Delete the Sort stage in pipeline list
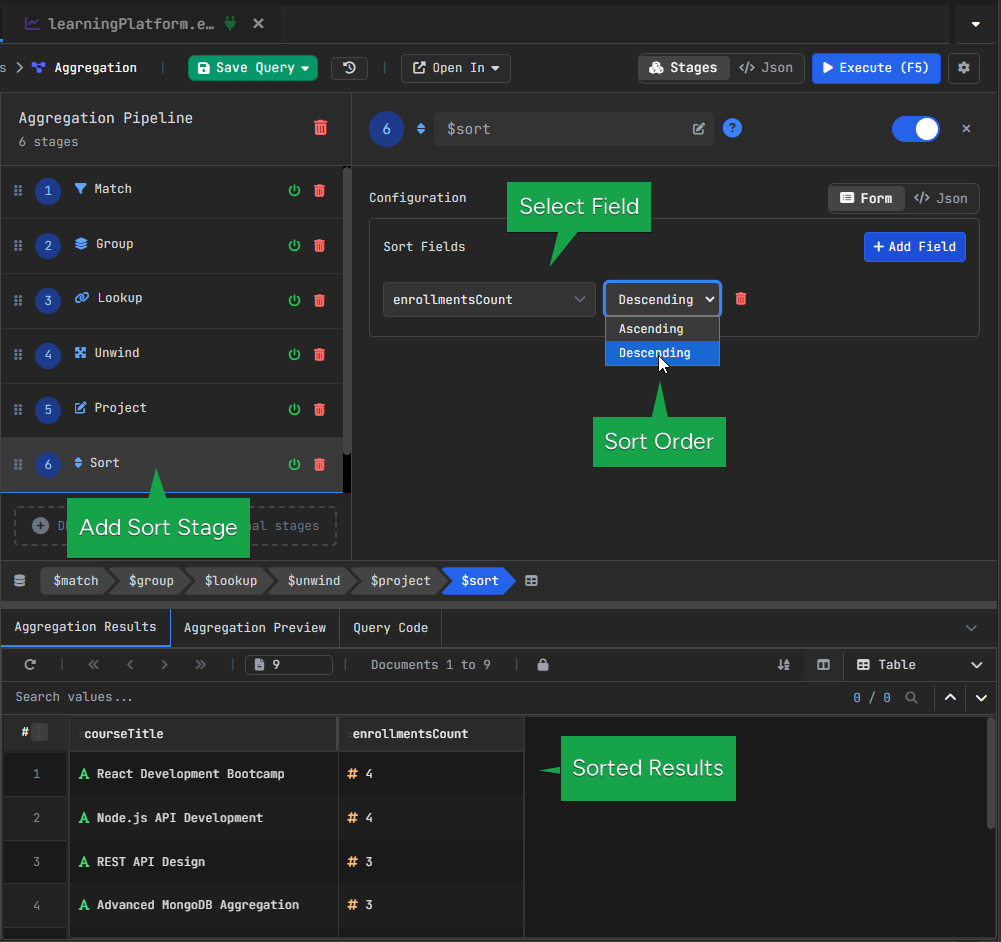The image size is (1001, 942). 319,464
